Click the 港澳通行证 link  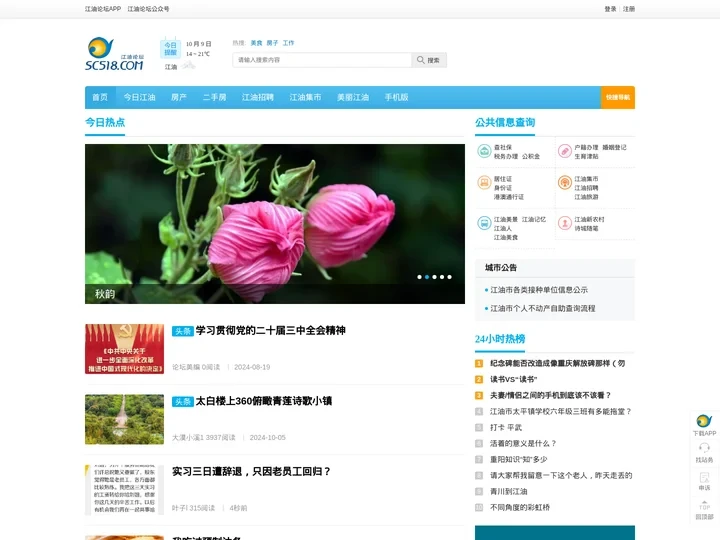coord(509,197)
